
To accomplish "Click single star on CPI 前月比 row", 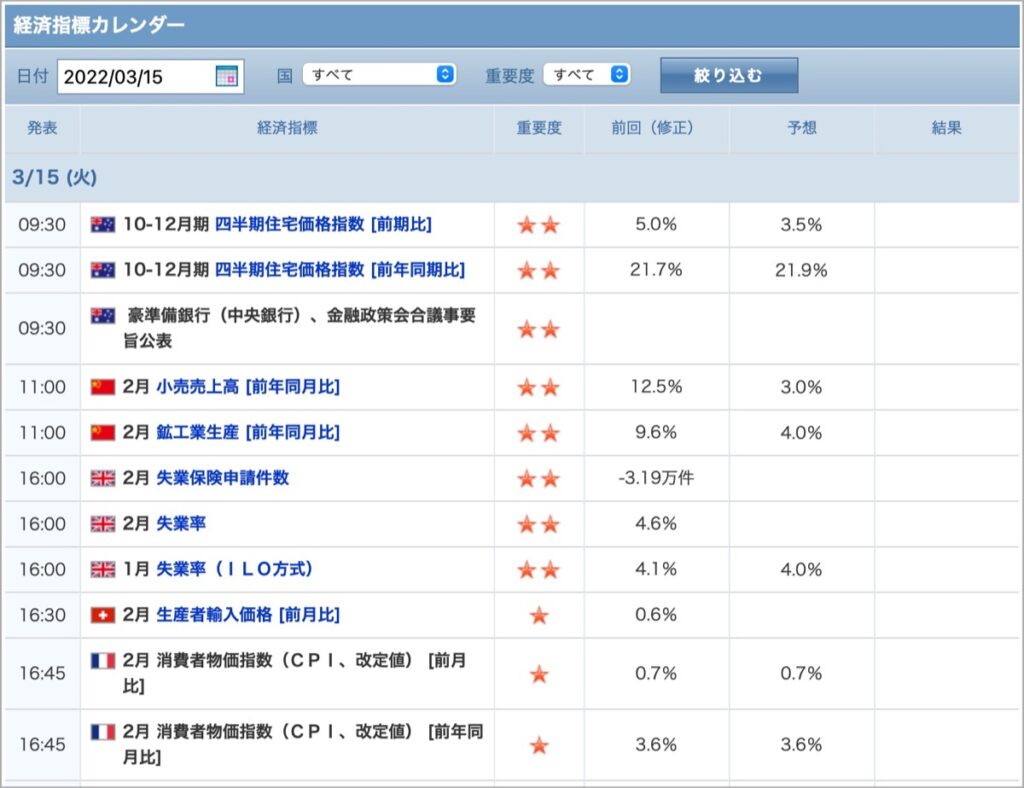I will (x=539, y=674).
